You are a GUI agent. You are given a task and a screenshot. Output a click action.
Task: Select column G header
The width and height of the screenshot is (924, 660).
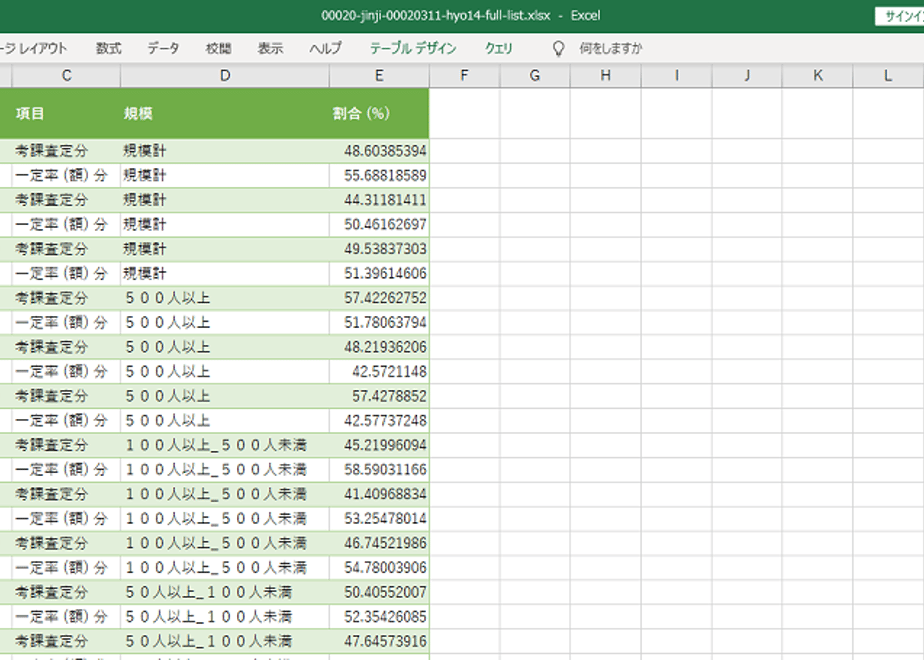click(535, 75)
